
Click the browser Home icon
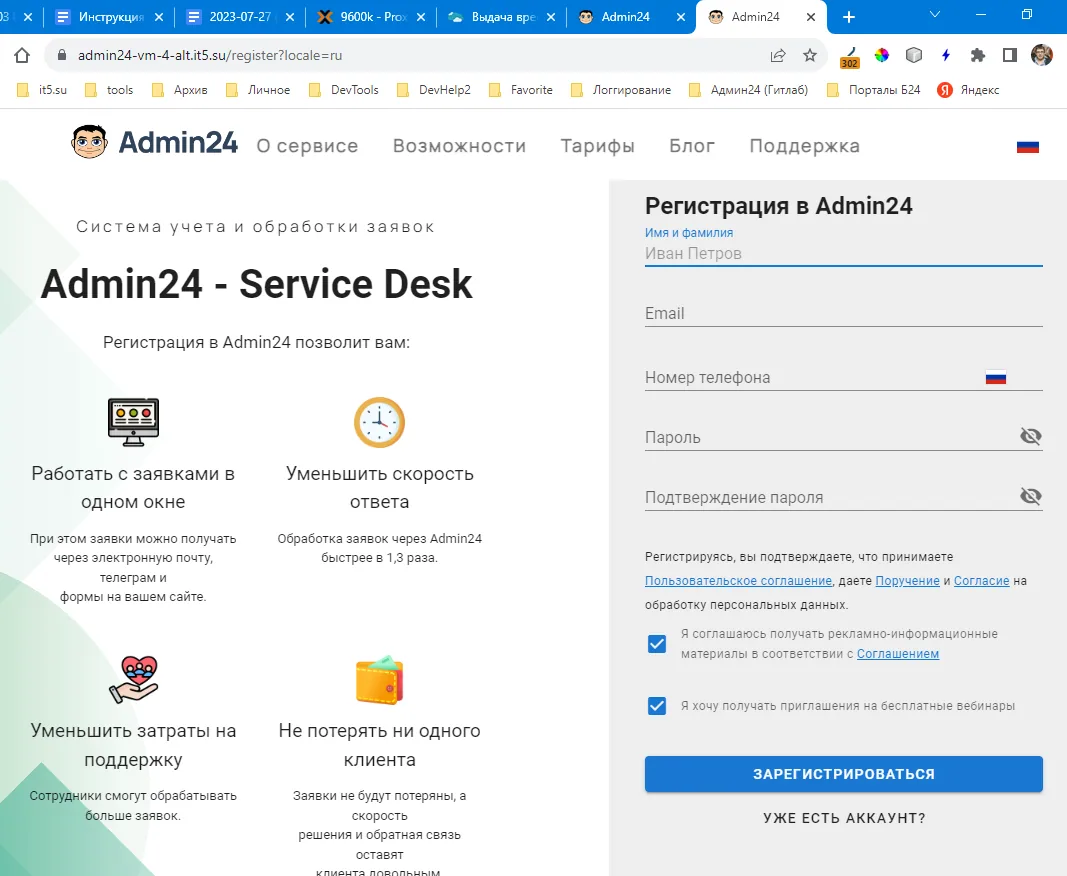coord(22,55)
